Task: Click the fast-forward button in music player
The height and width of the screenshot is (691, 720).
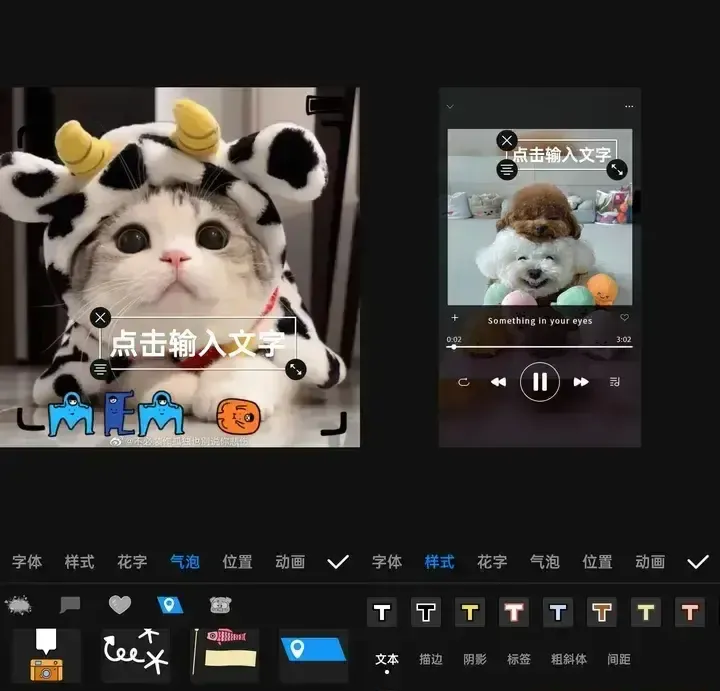Action: click(581, 382)
